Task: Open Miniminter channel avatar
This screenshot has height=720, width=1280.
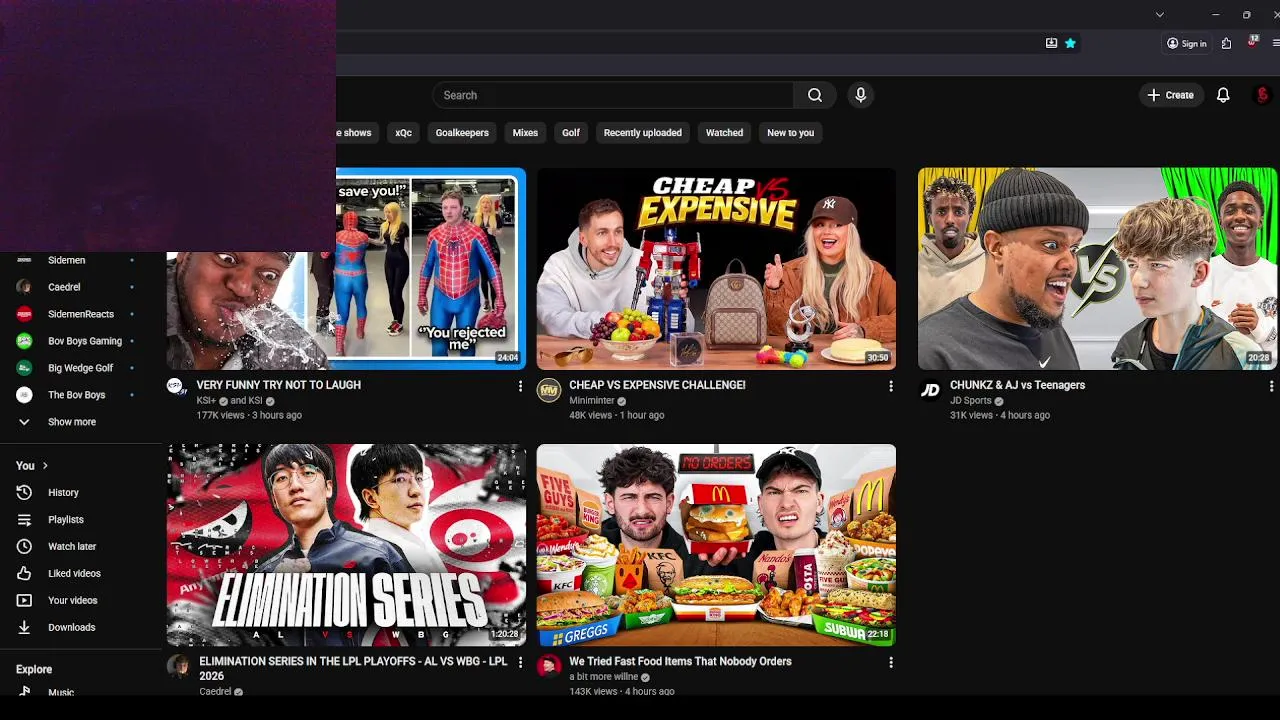Action: pos(548,390)
